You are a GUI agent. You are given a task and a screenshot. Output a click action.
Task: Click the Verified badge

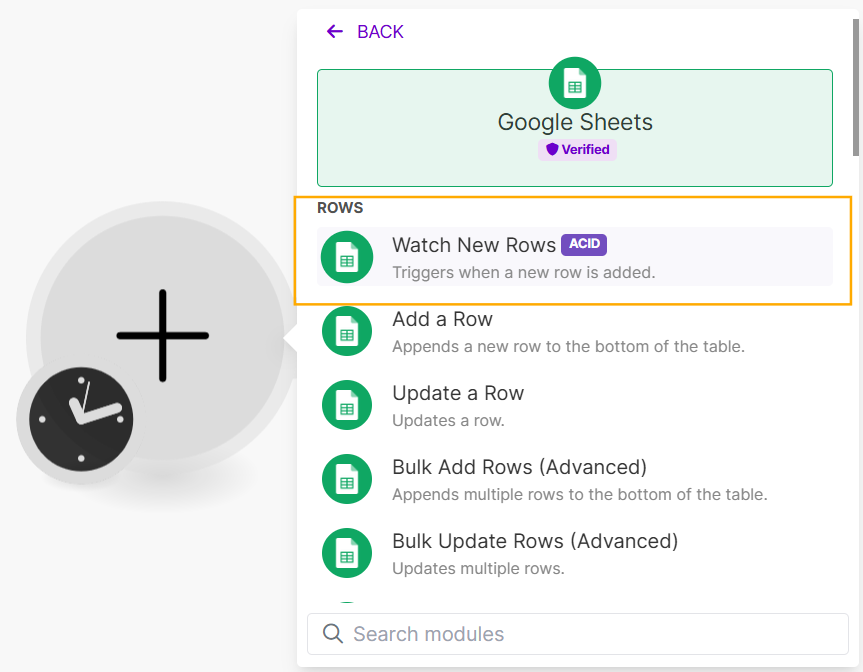point(577,150)
